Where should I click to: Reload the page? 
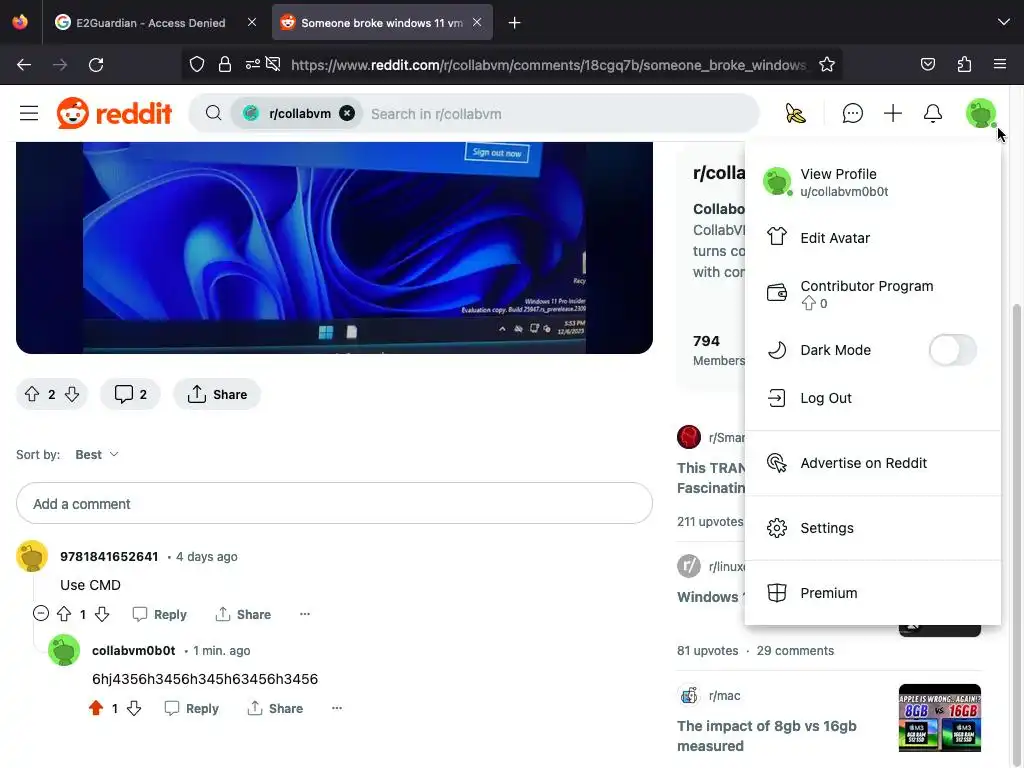tap(96, 65)
